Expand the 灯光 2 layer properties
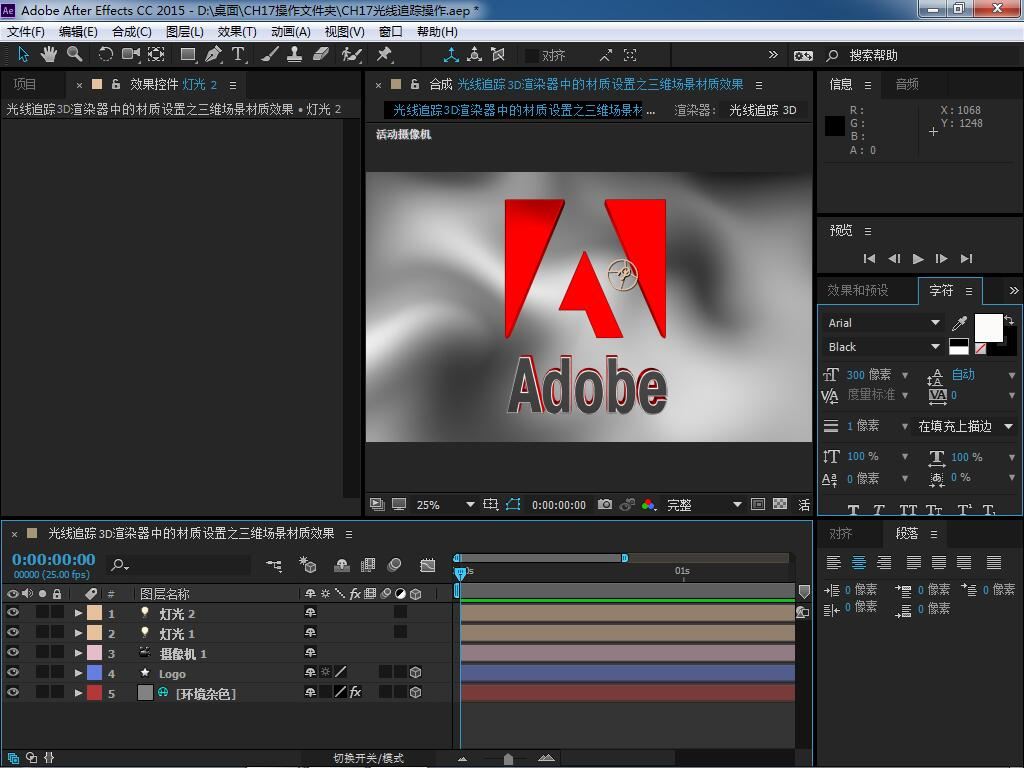The image size is (1024, 768). click(78, 613)
